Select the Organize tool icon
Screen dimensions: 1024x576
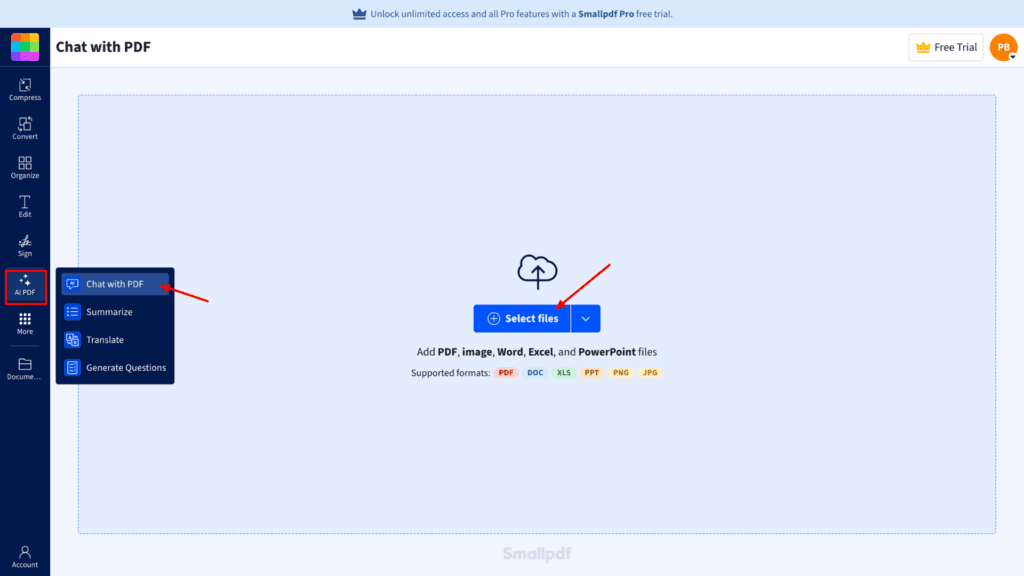[x=24, y=167]
